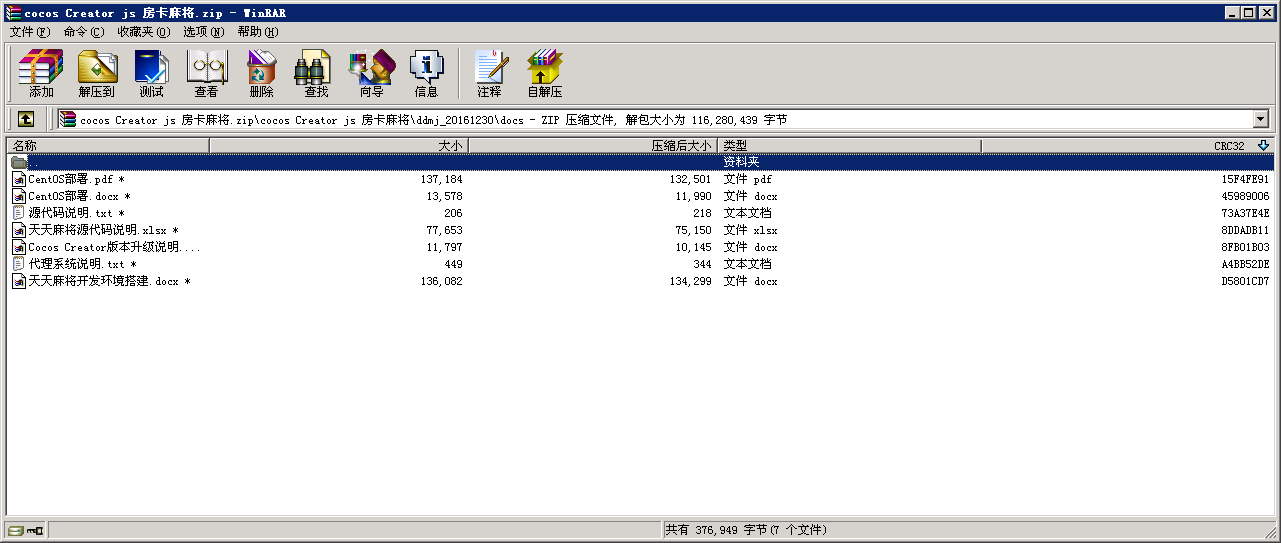Sort by the Name (名称) column header
This screenshot has height=543, width=1281.
[108, 146]
